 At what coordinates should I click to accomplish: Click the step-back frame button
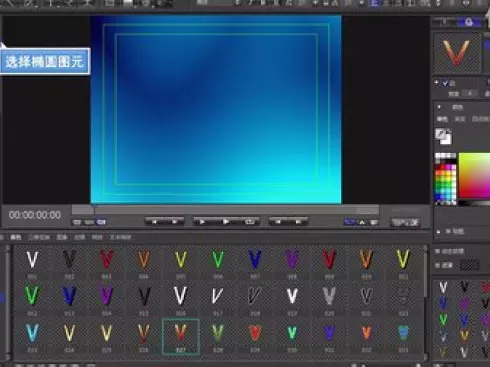coord(174,222)
